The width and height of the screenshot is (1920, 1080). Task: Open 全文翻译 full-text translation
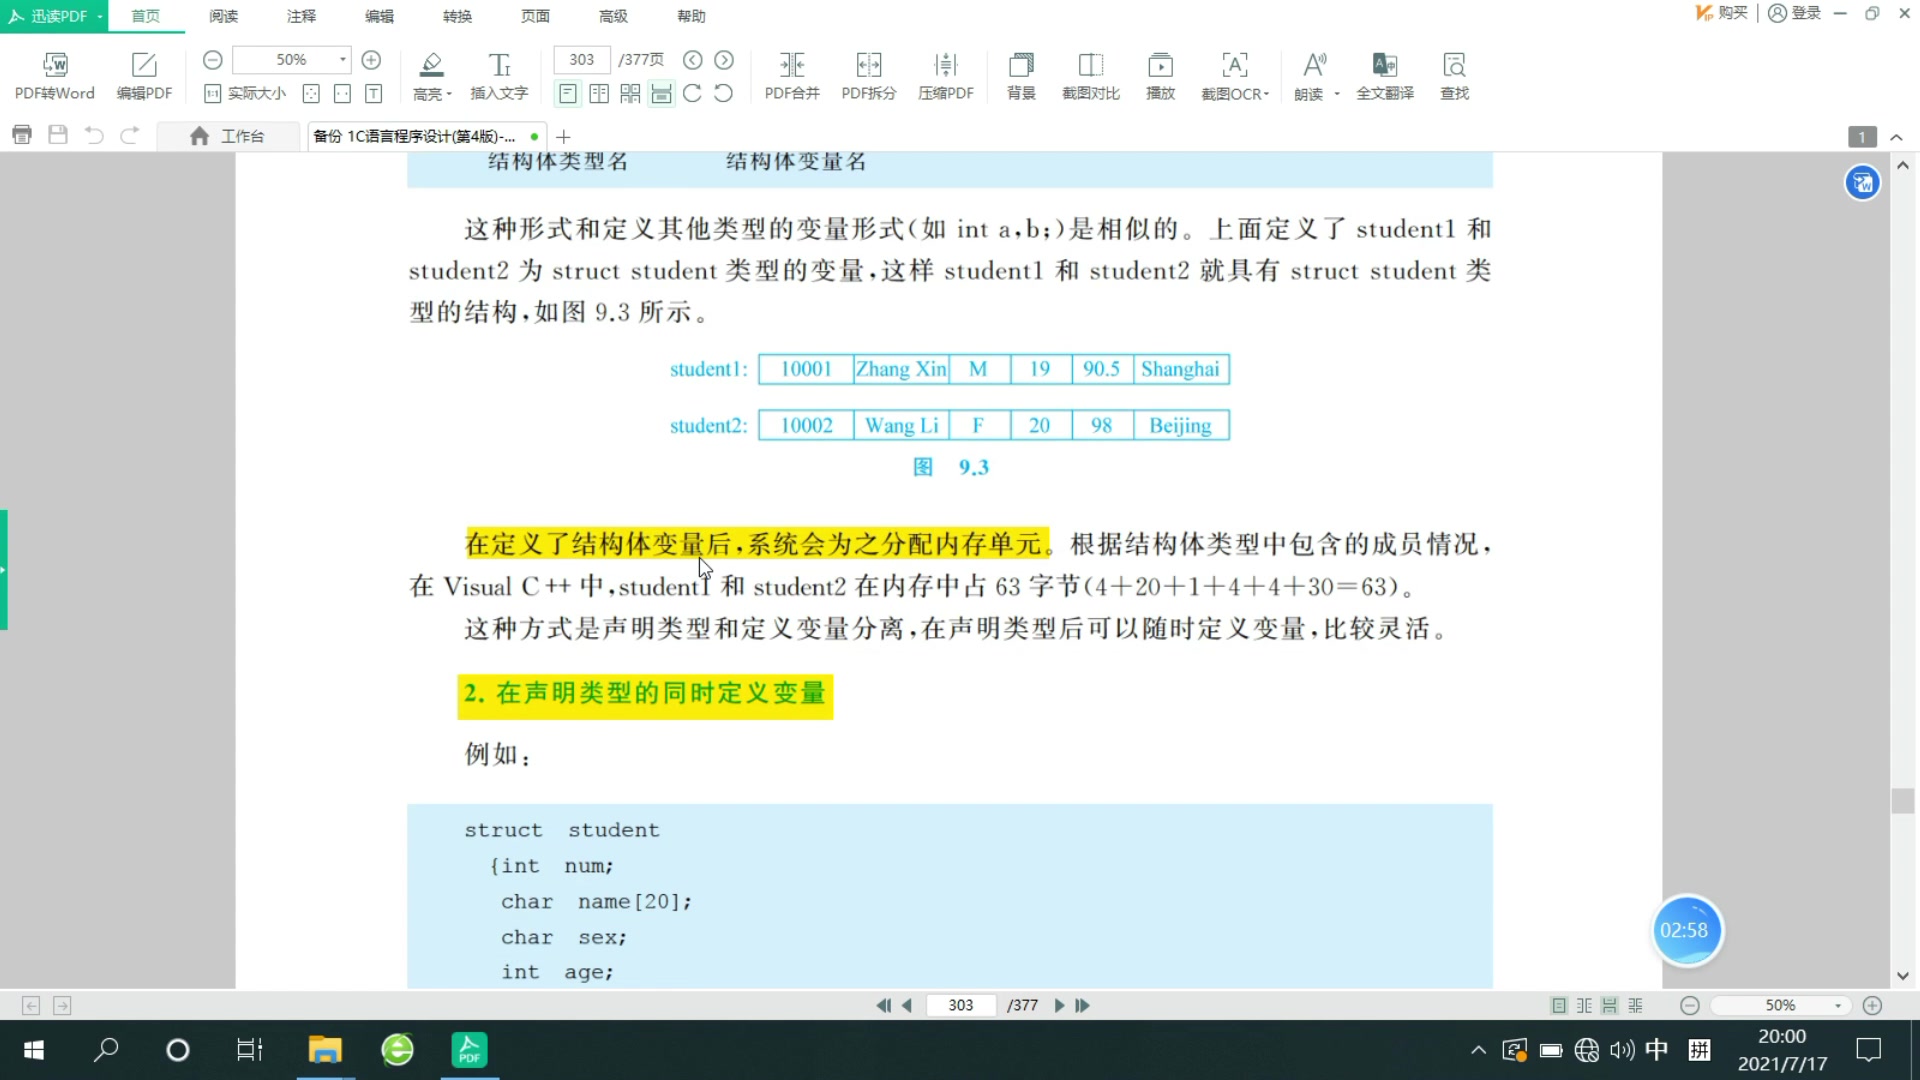tap(1385, 76)
